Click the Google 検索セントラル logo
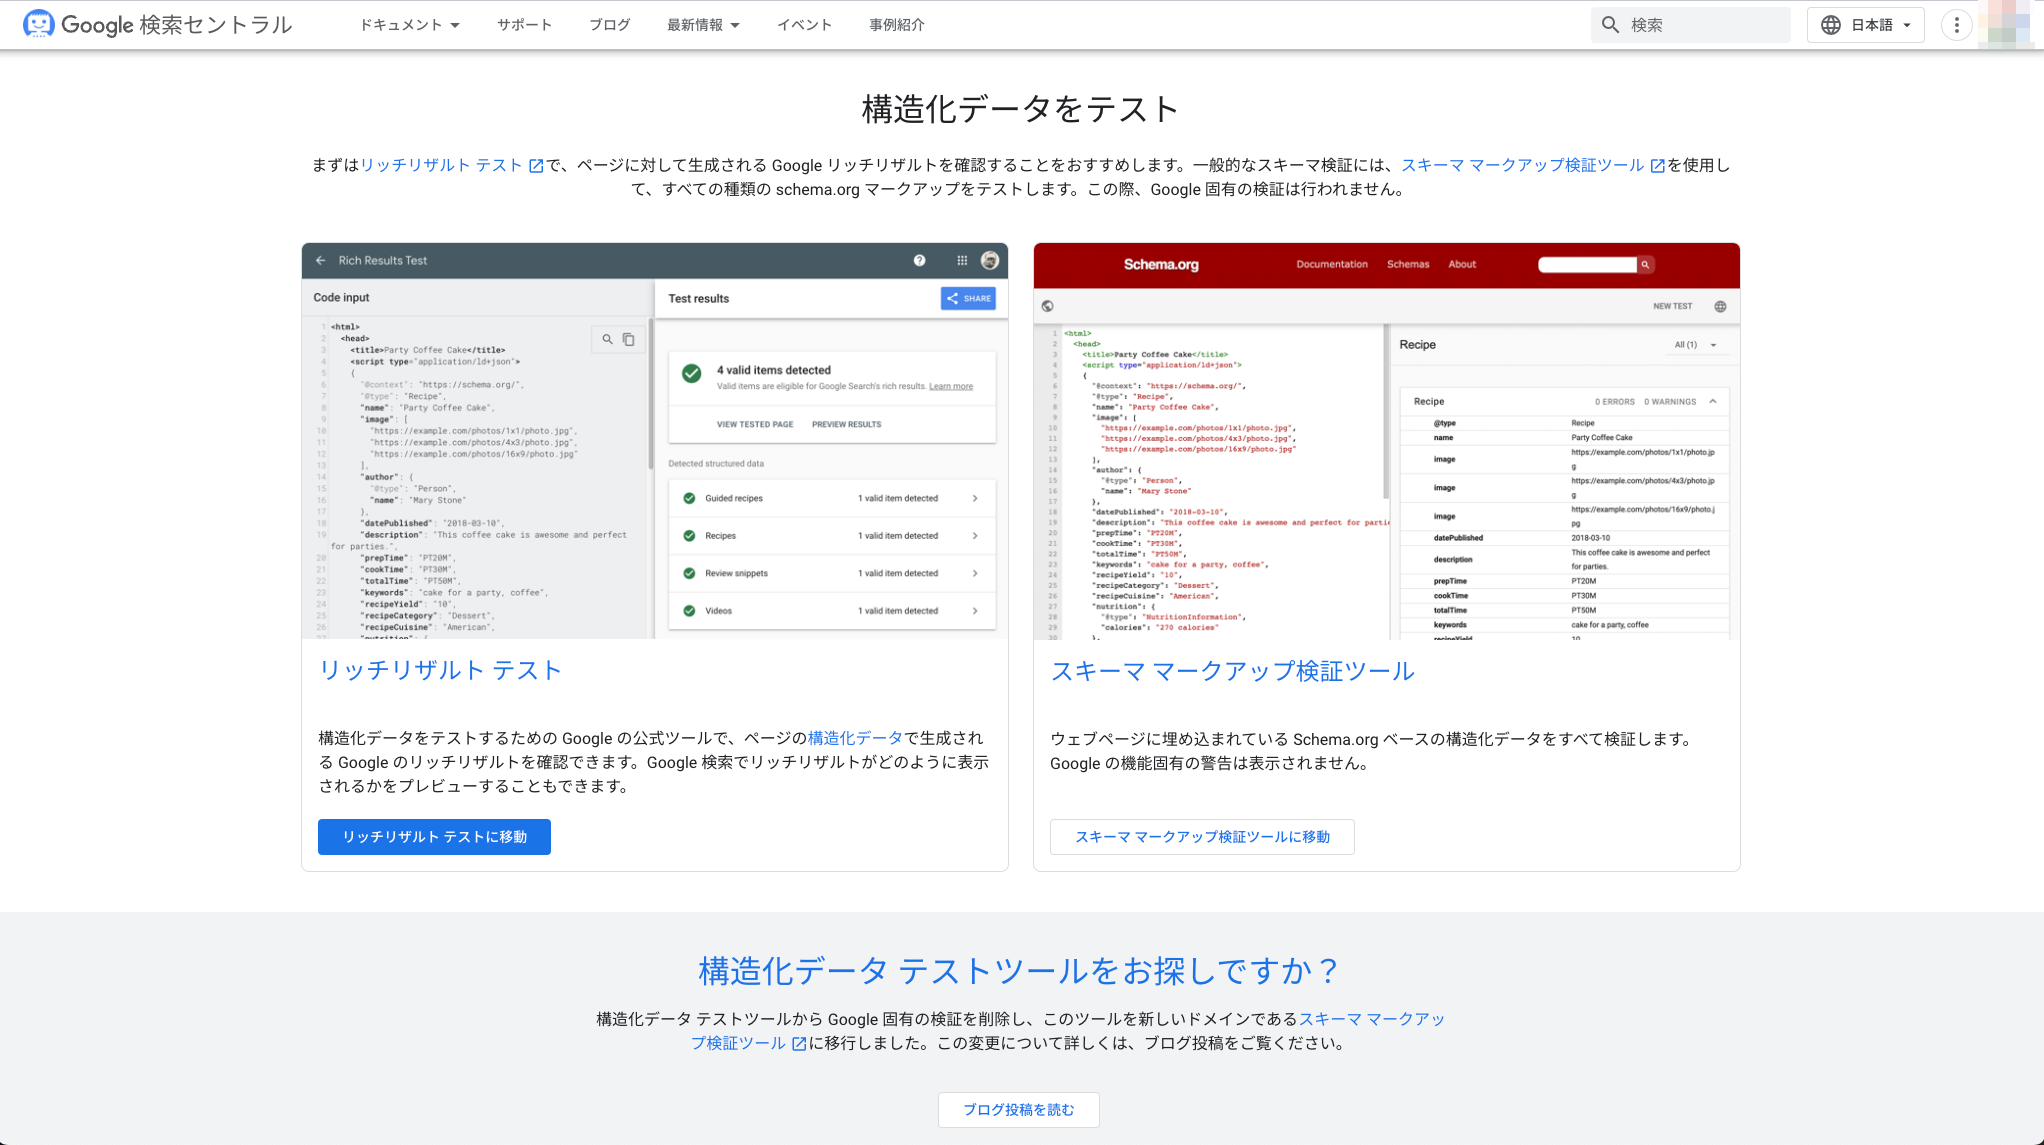Viewport: 2044px width, 1145px height. (x=157, y=24)
